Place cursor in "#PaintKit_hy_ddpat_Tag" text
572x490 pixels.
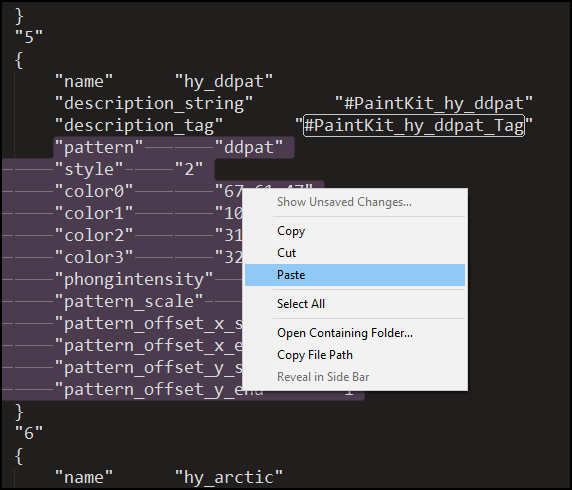click(414, 126)
